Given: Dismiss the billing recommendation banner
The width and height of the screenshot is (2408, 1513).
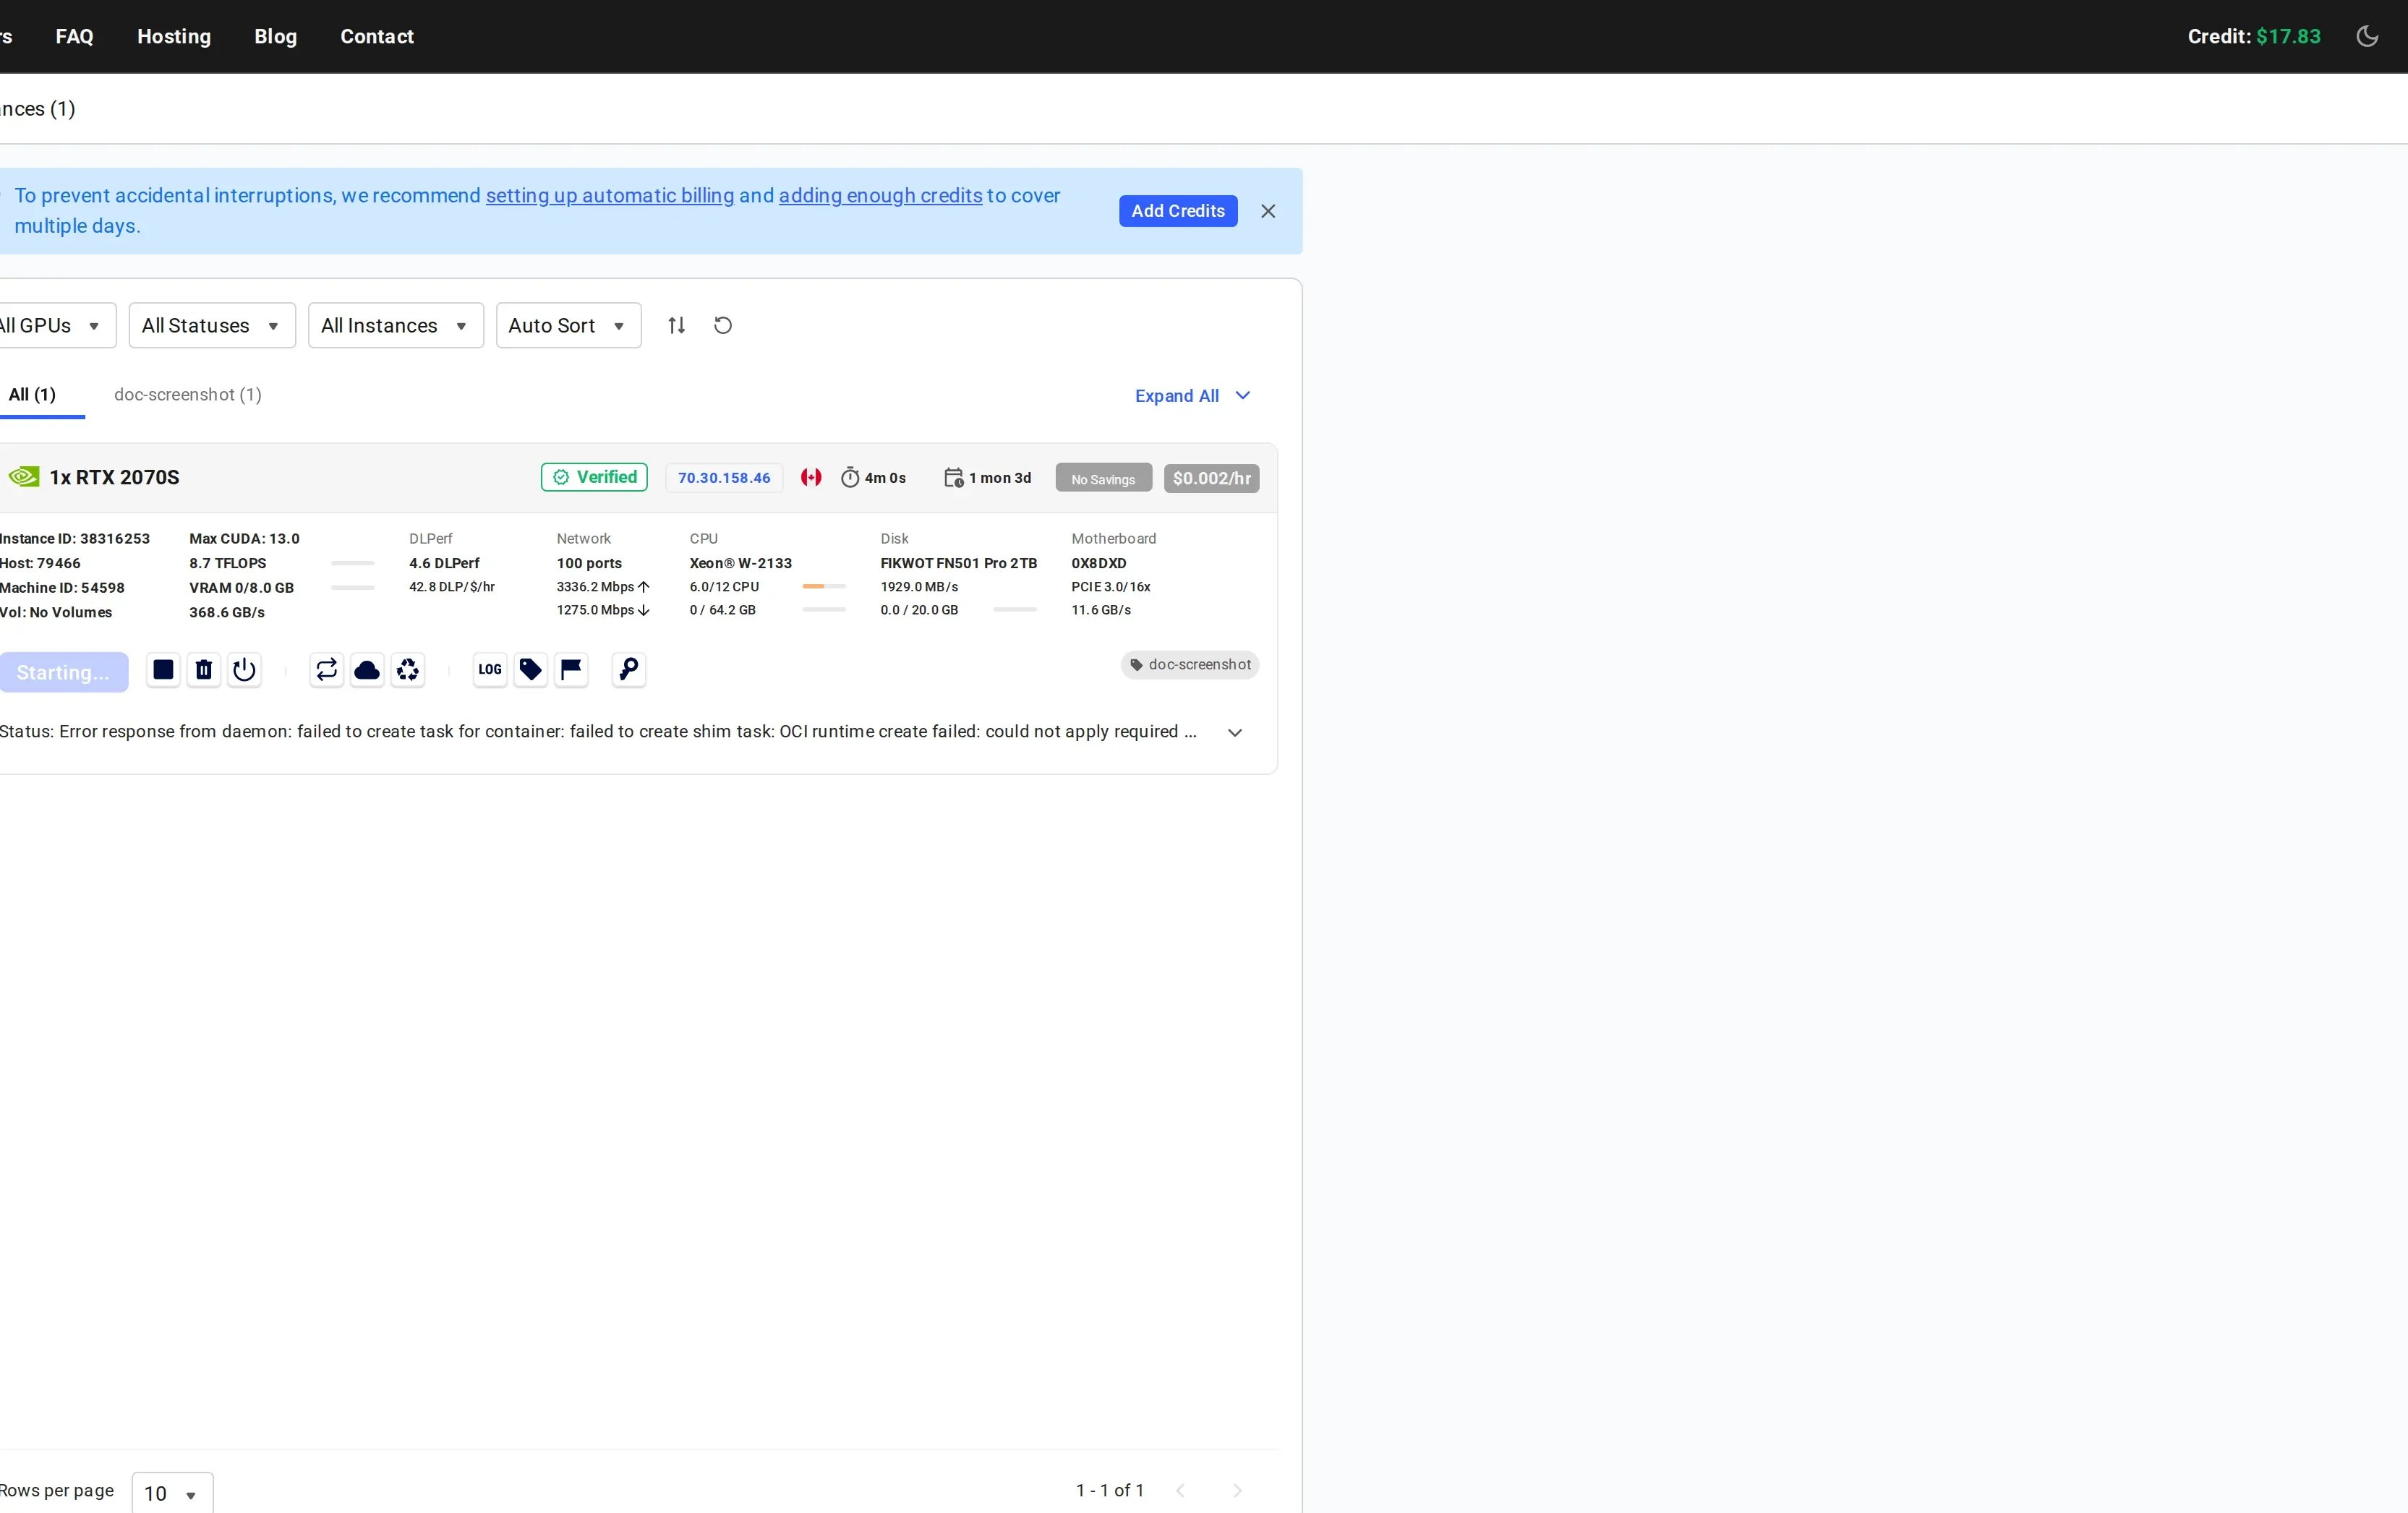Looking at the screenshot, I should [x=1268, y=211].
